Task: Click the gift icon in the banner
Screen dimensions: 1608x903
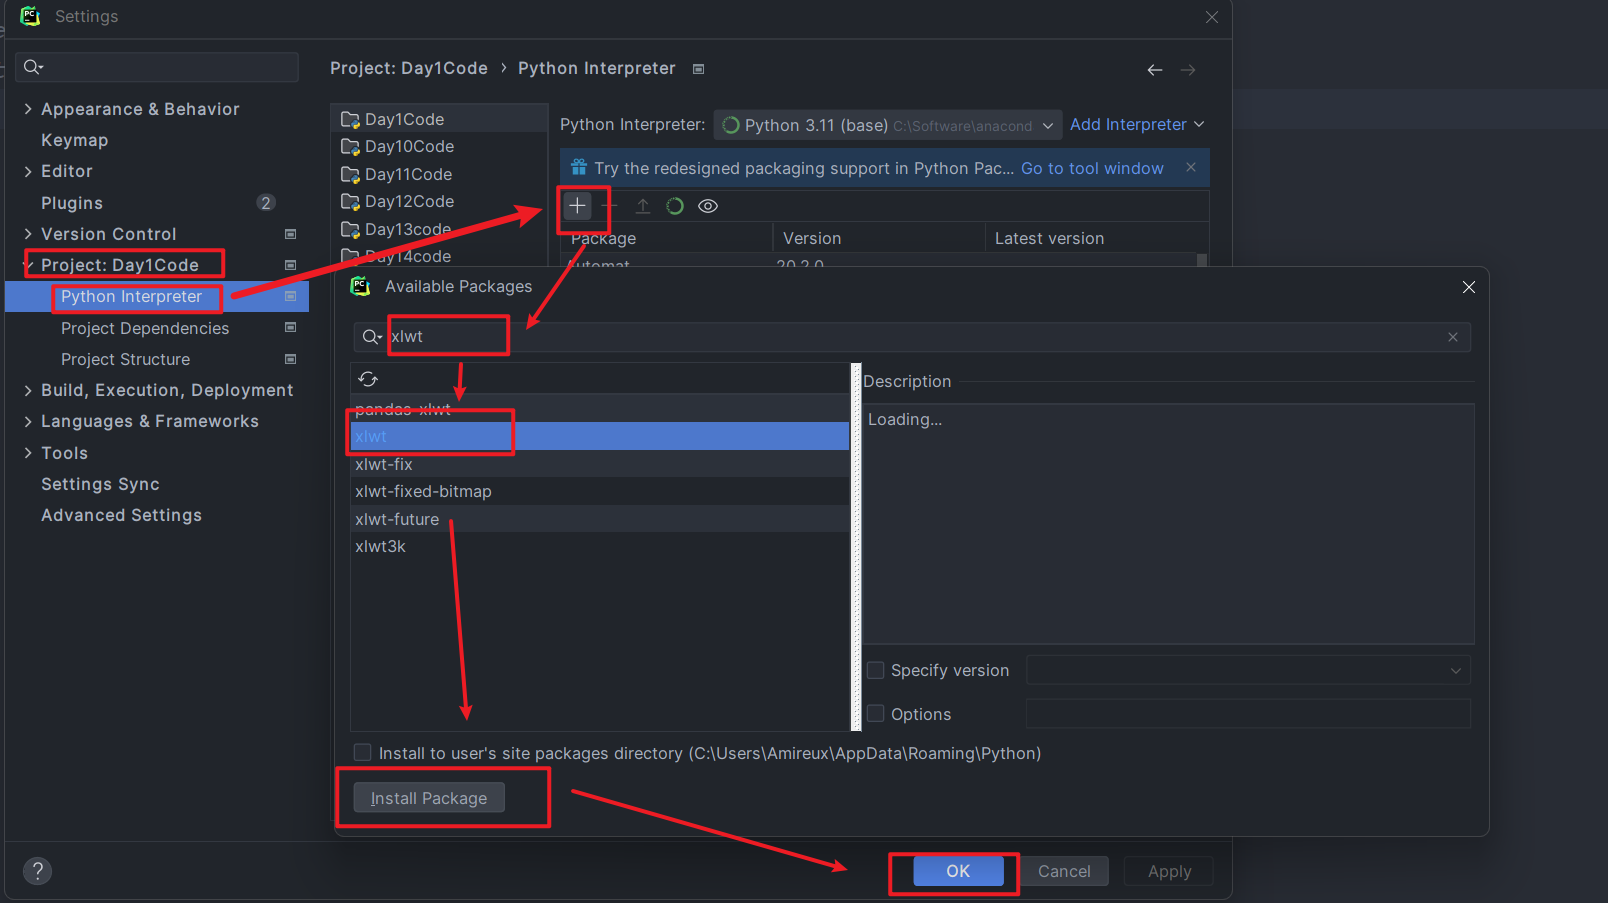Action: pyautogui.click(x=579, y=167)
